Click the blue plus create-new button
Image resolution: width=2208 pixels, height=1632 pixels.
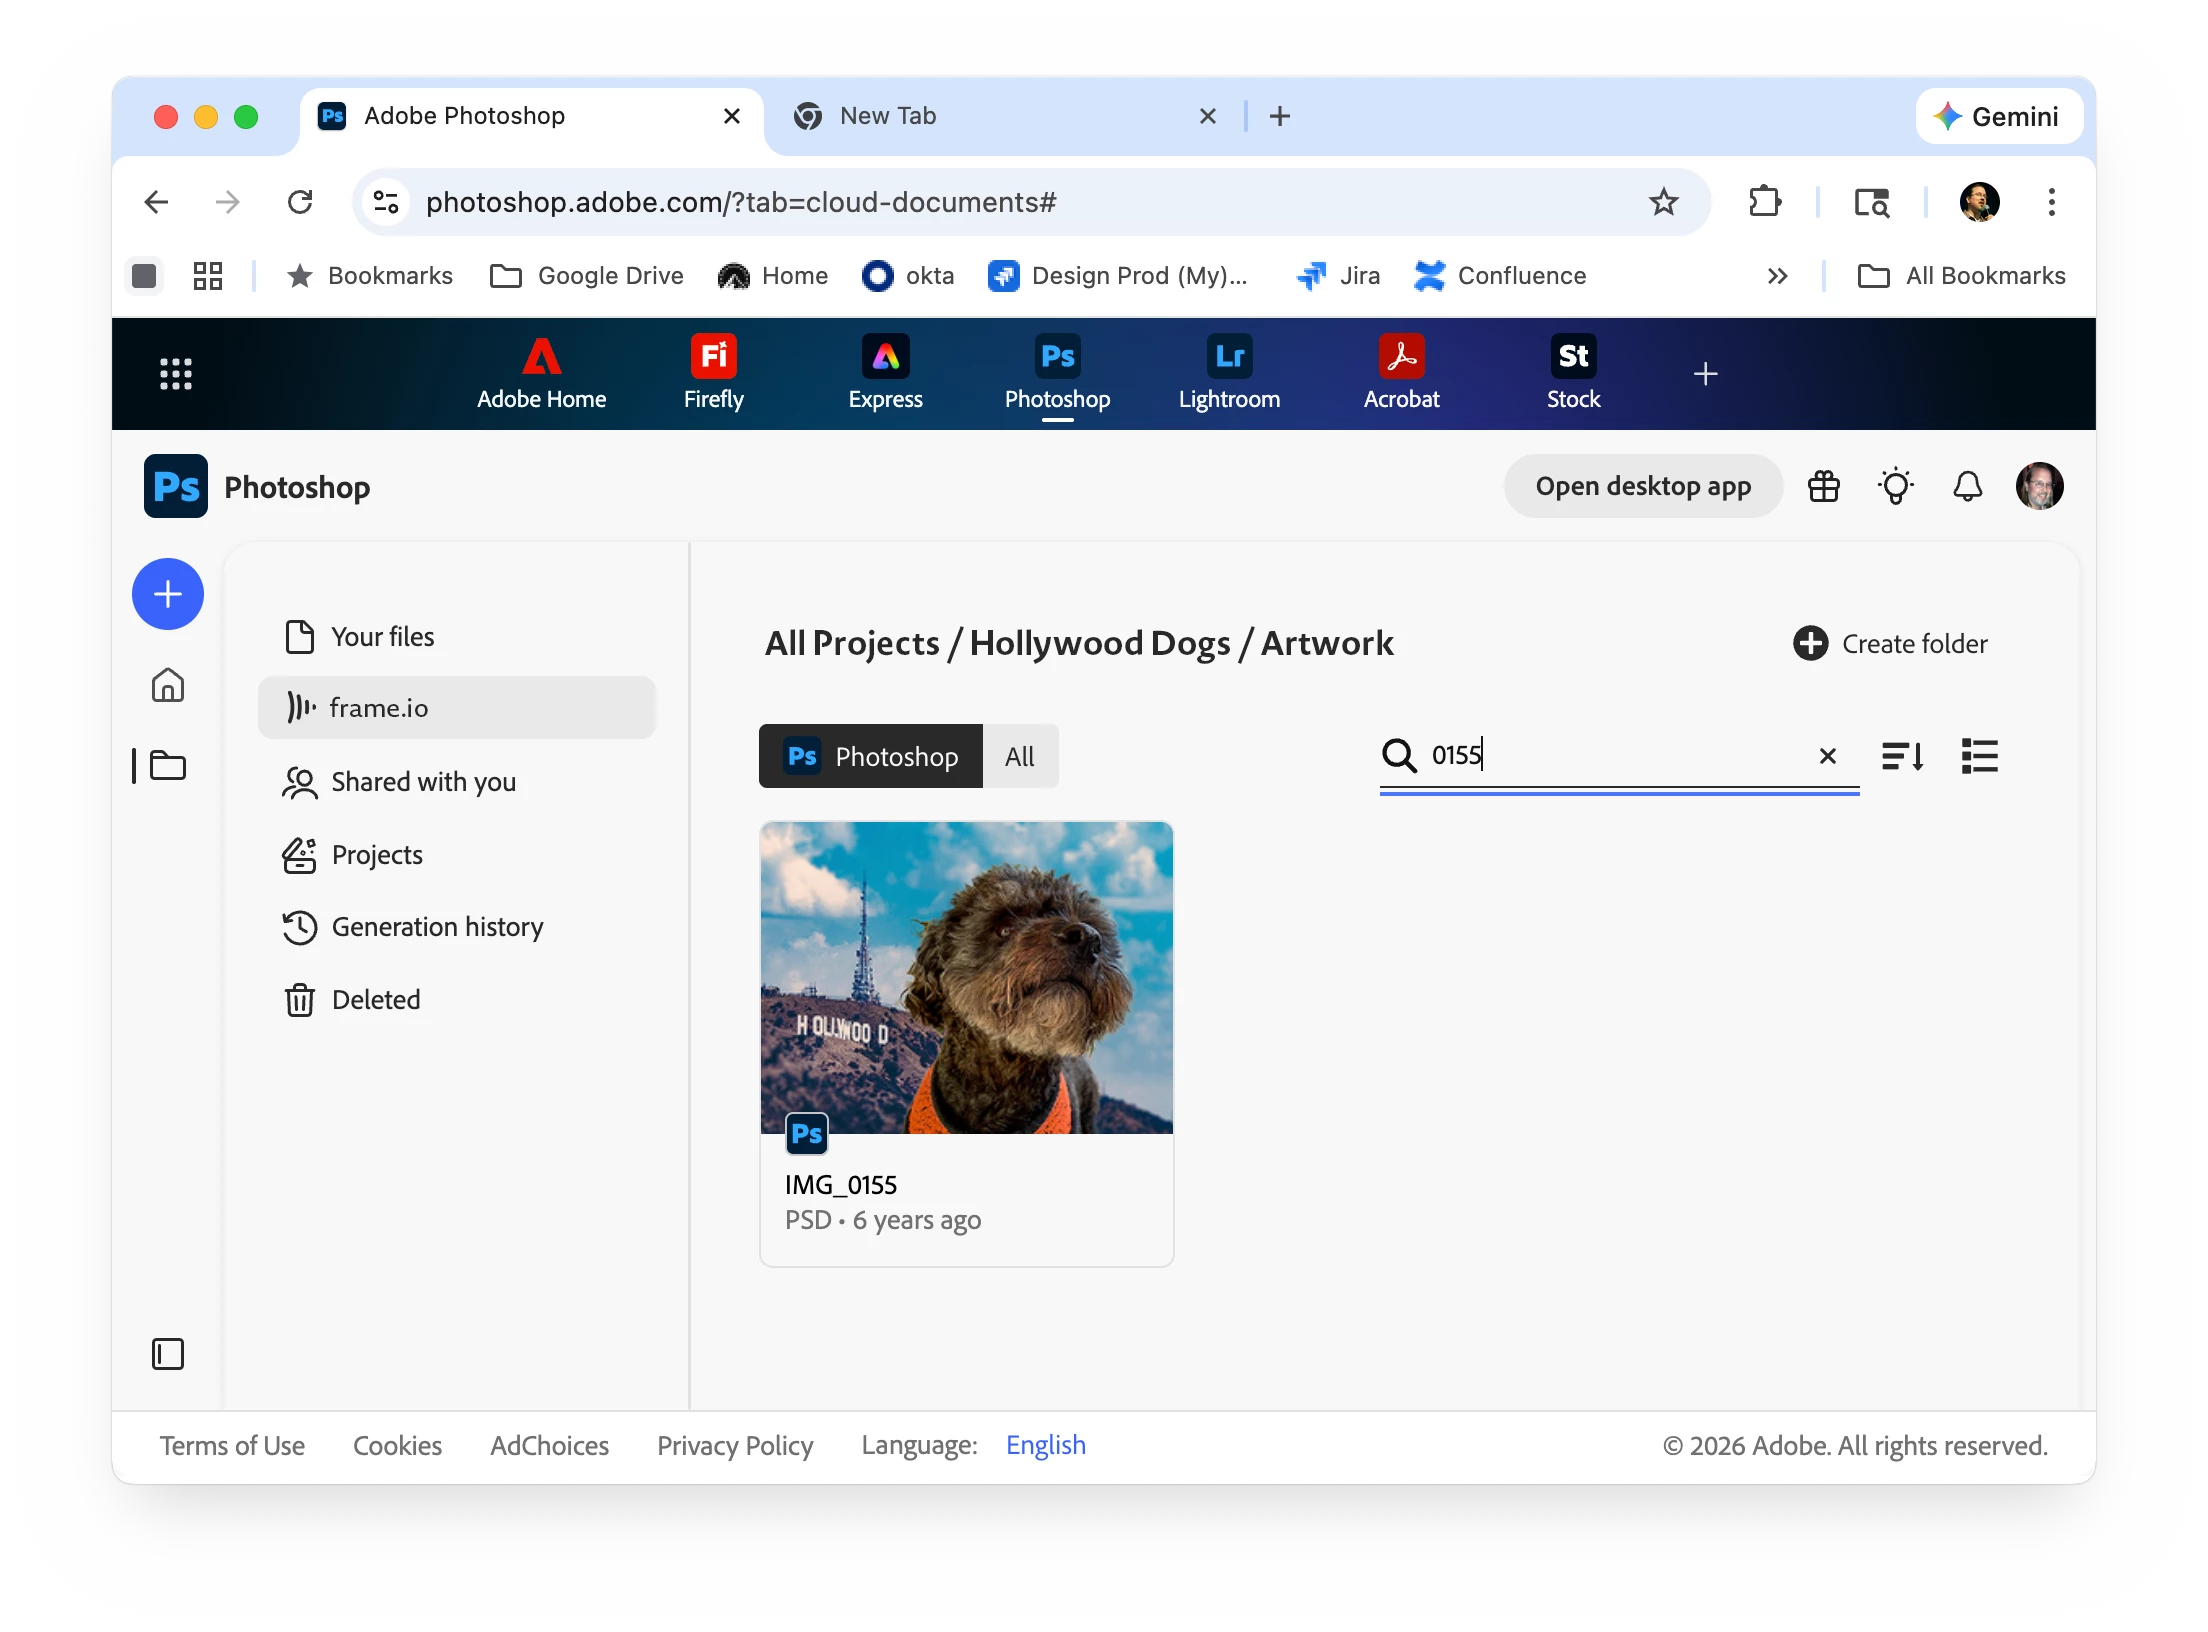tap(168, 594)
